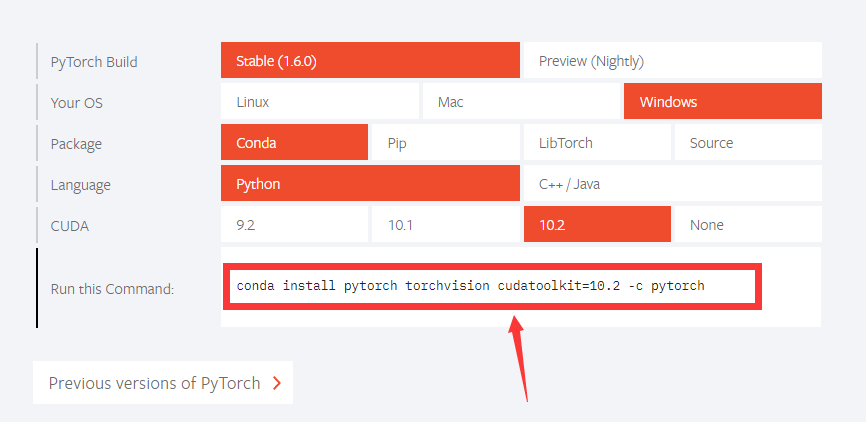The image size is (866, 422).
Task: Click the Run this Command label
Action: (112, 289)
